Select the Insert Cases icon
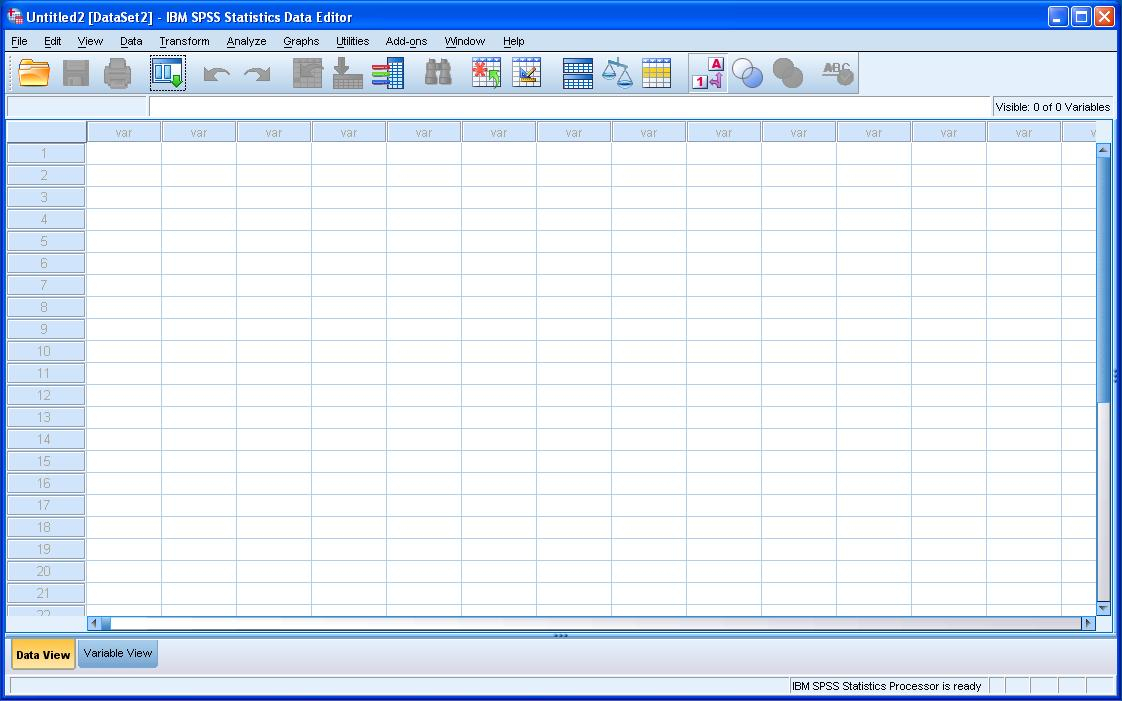Viewport: 1122px width, 701px height. coord(487,72)
